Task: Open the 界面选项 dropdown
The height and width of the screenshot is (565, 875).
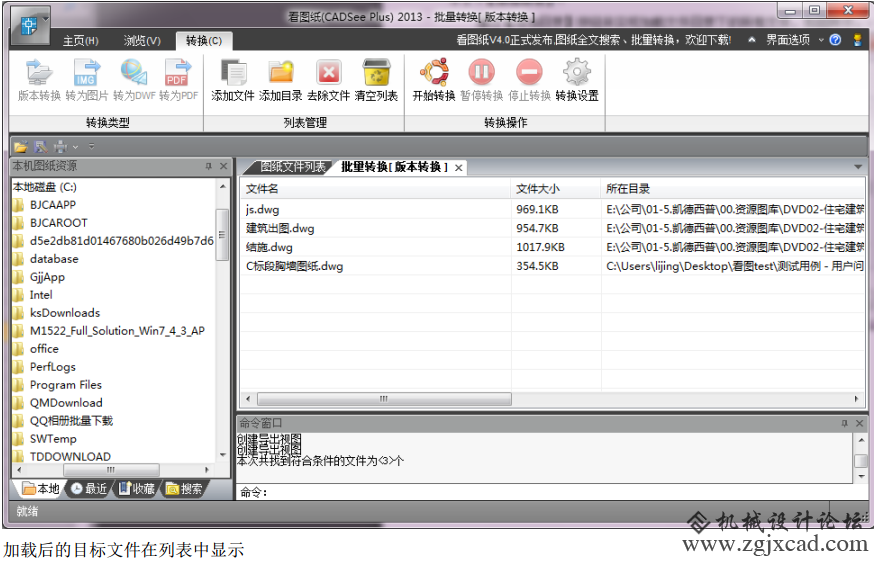Action: (x=794, y=40)
